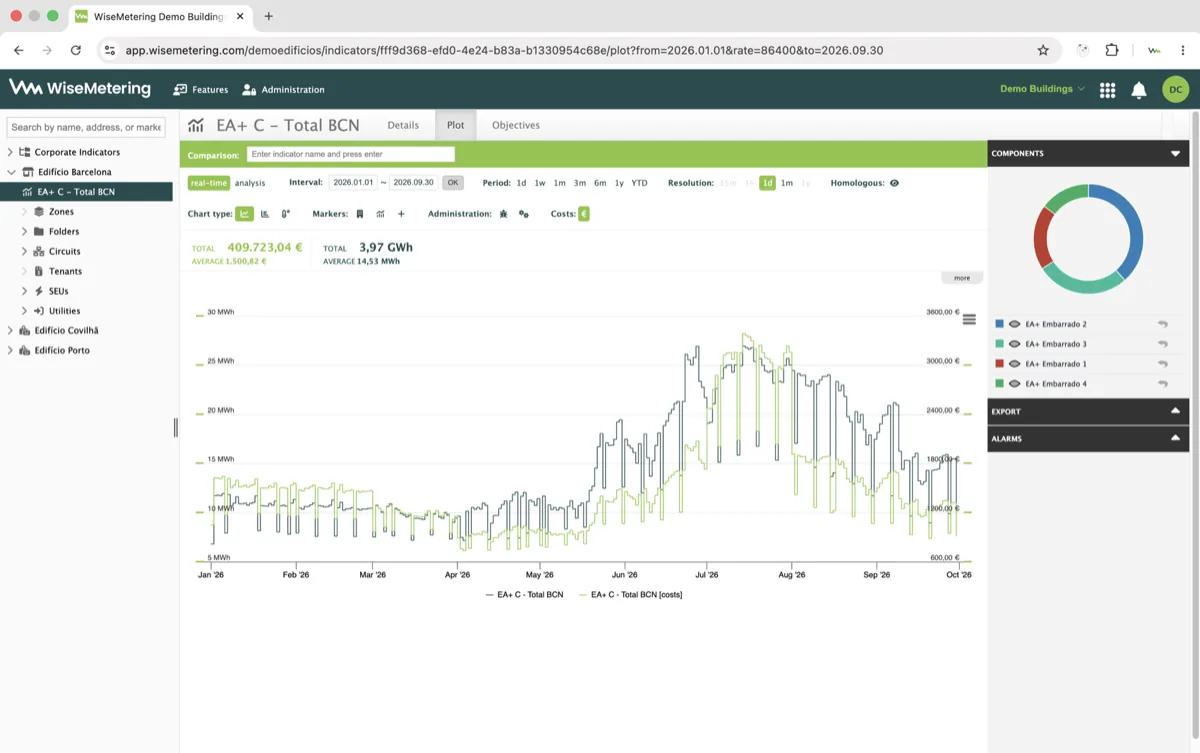Collapse the Components panel
This screenshot has height=753, width=1200.
1175,154
